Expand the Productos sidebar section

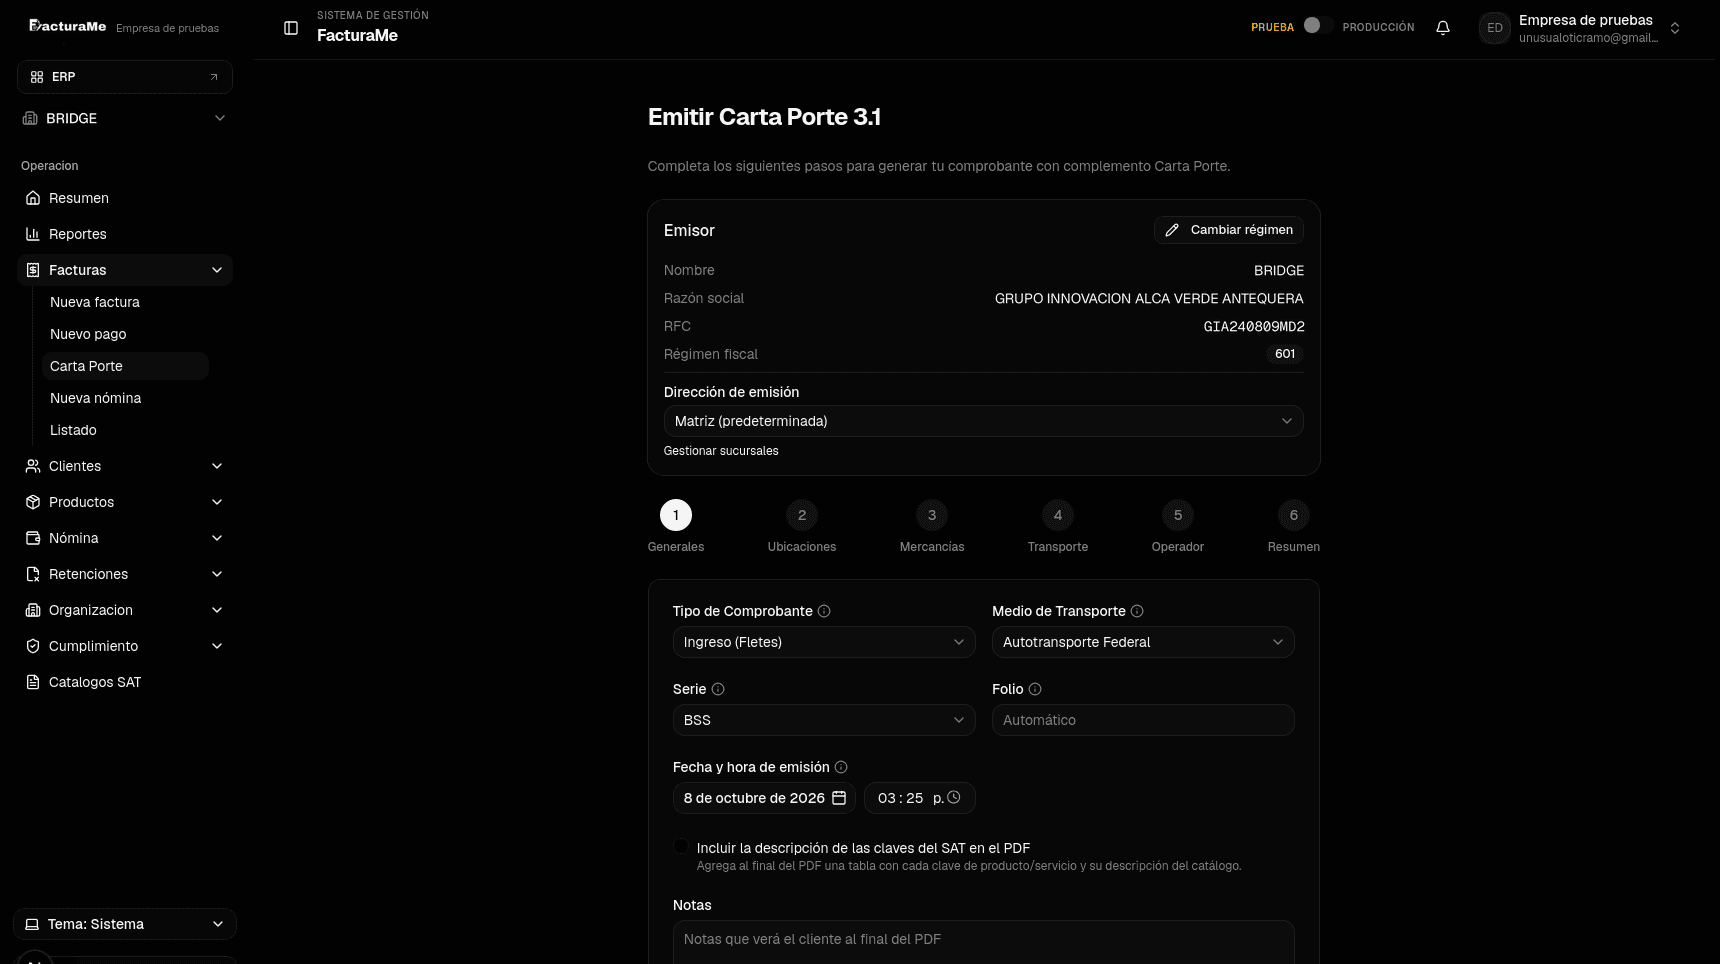pos(125,502)
